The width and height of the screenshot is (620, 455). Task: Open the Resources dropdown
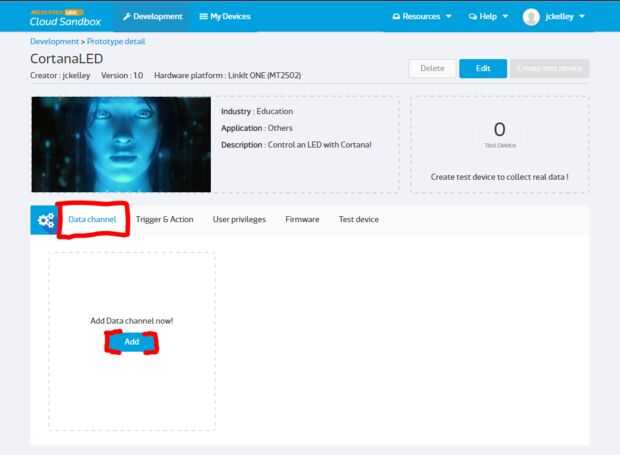pos(422,17)
